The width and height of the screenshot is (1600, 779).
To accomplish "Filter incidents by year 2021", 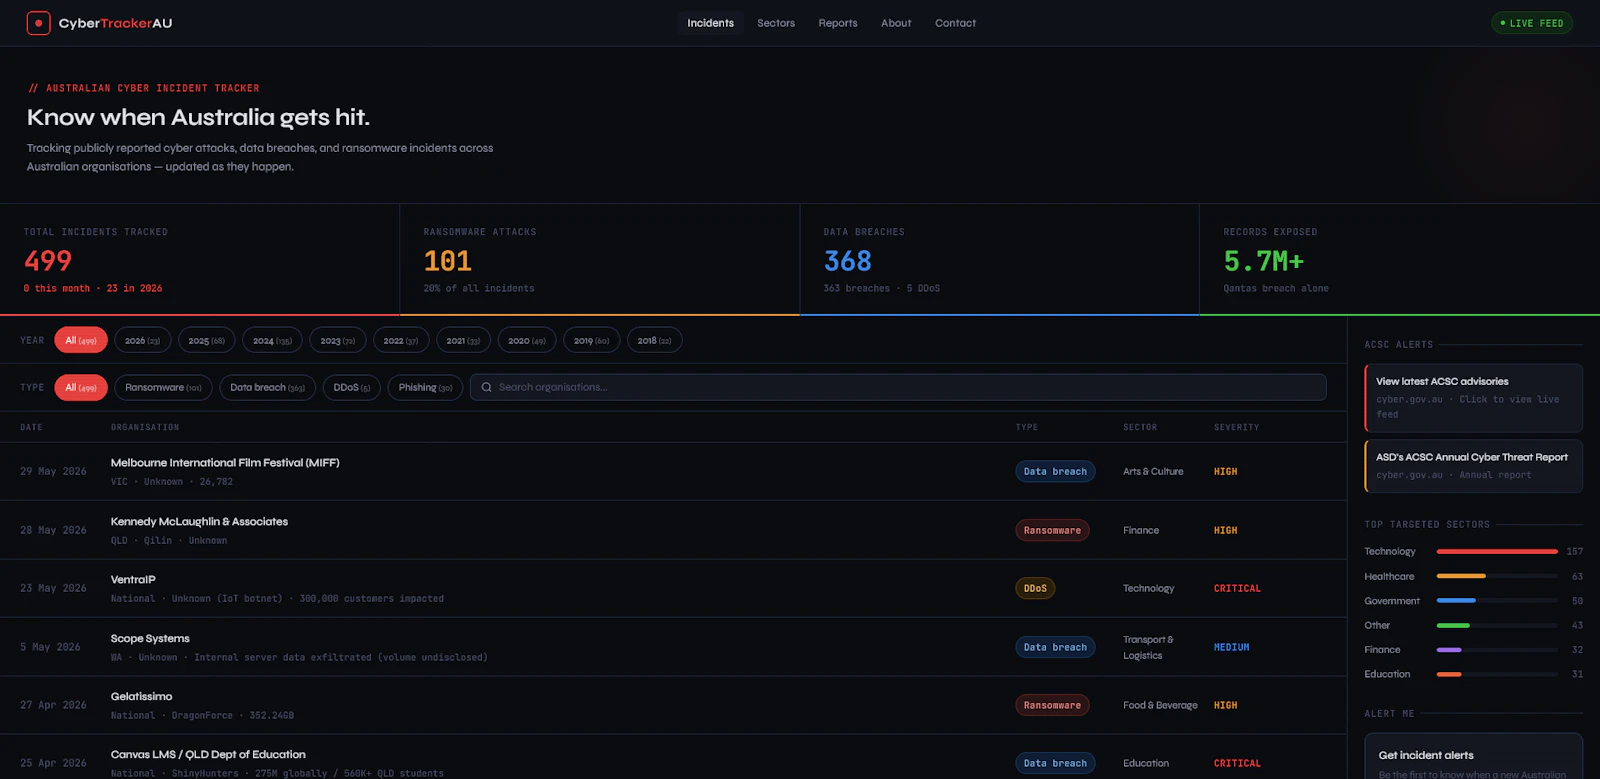I will click(x=463, y=341).
